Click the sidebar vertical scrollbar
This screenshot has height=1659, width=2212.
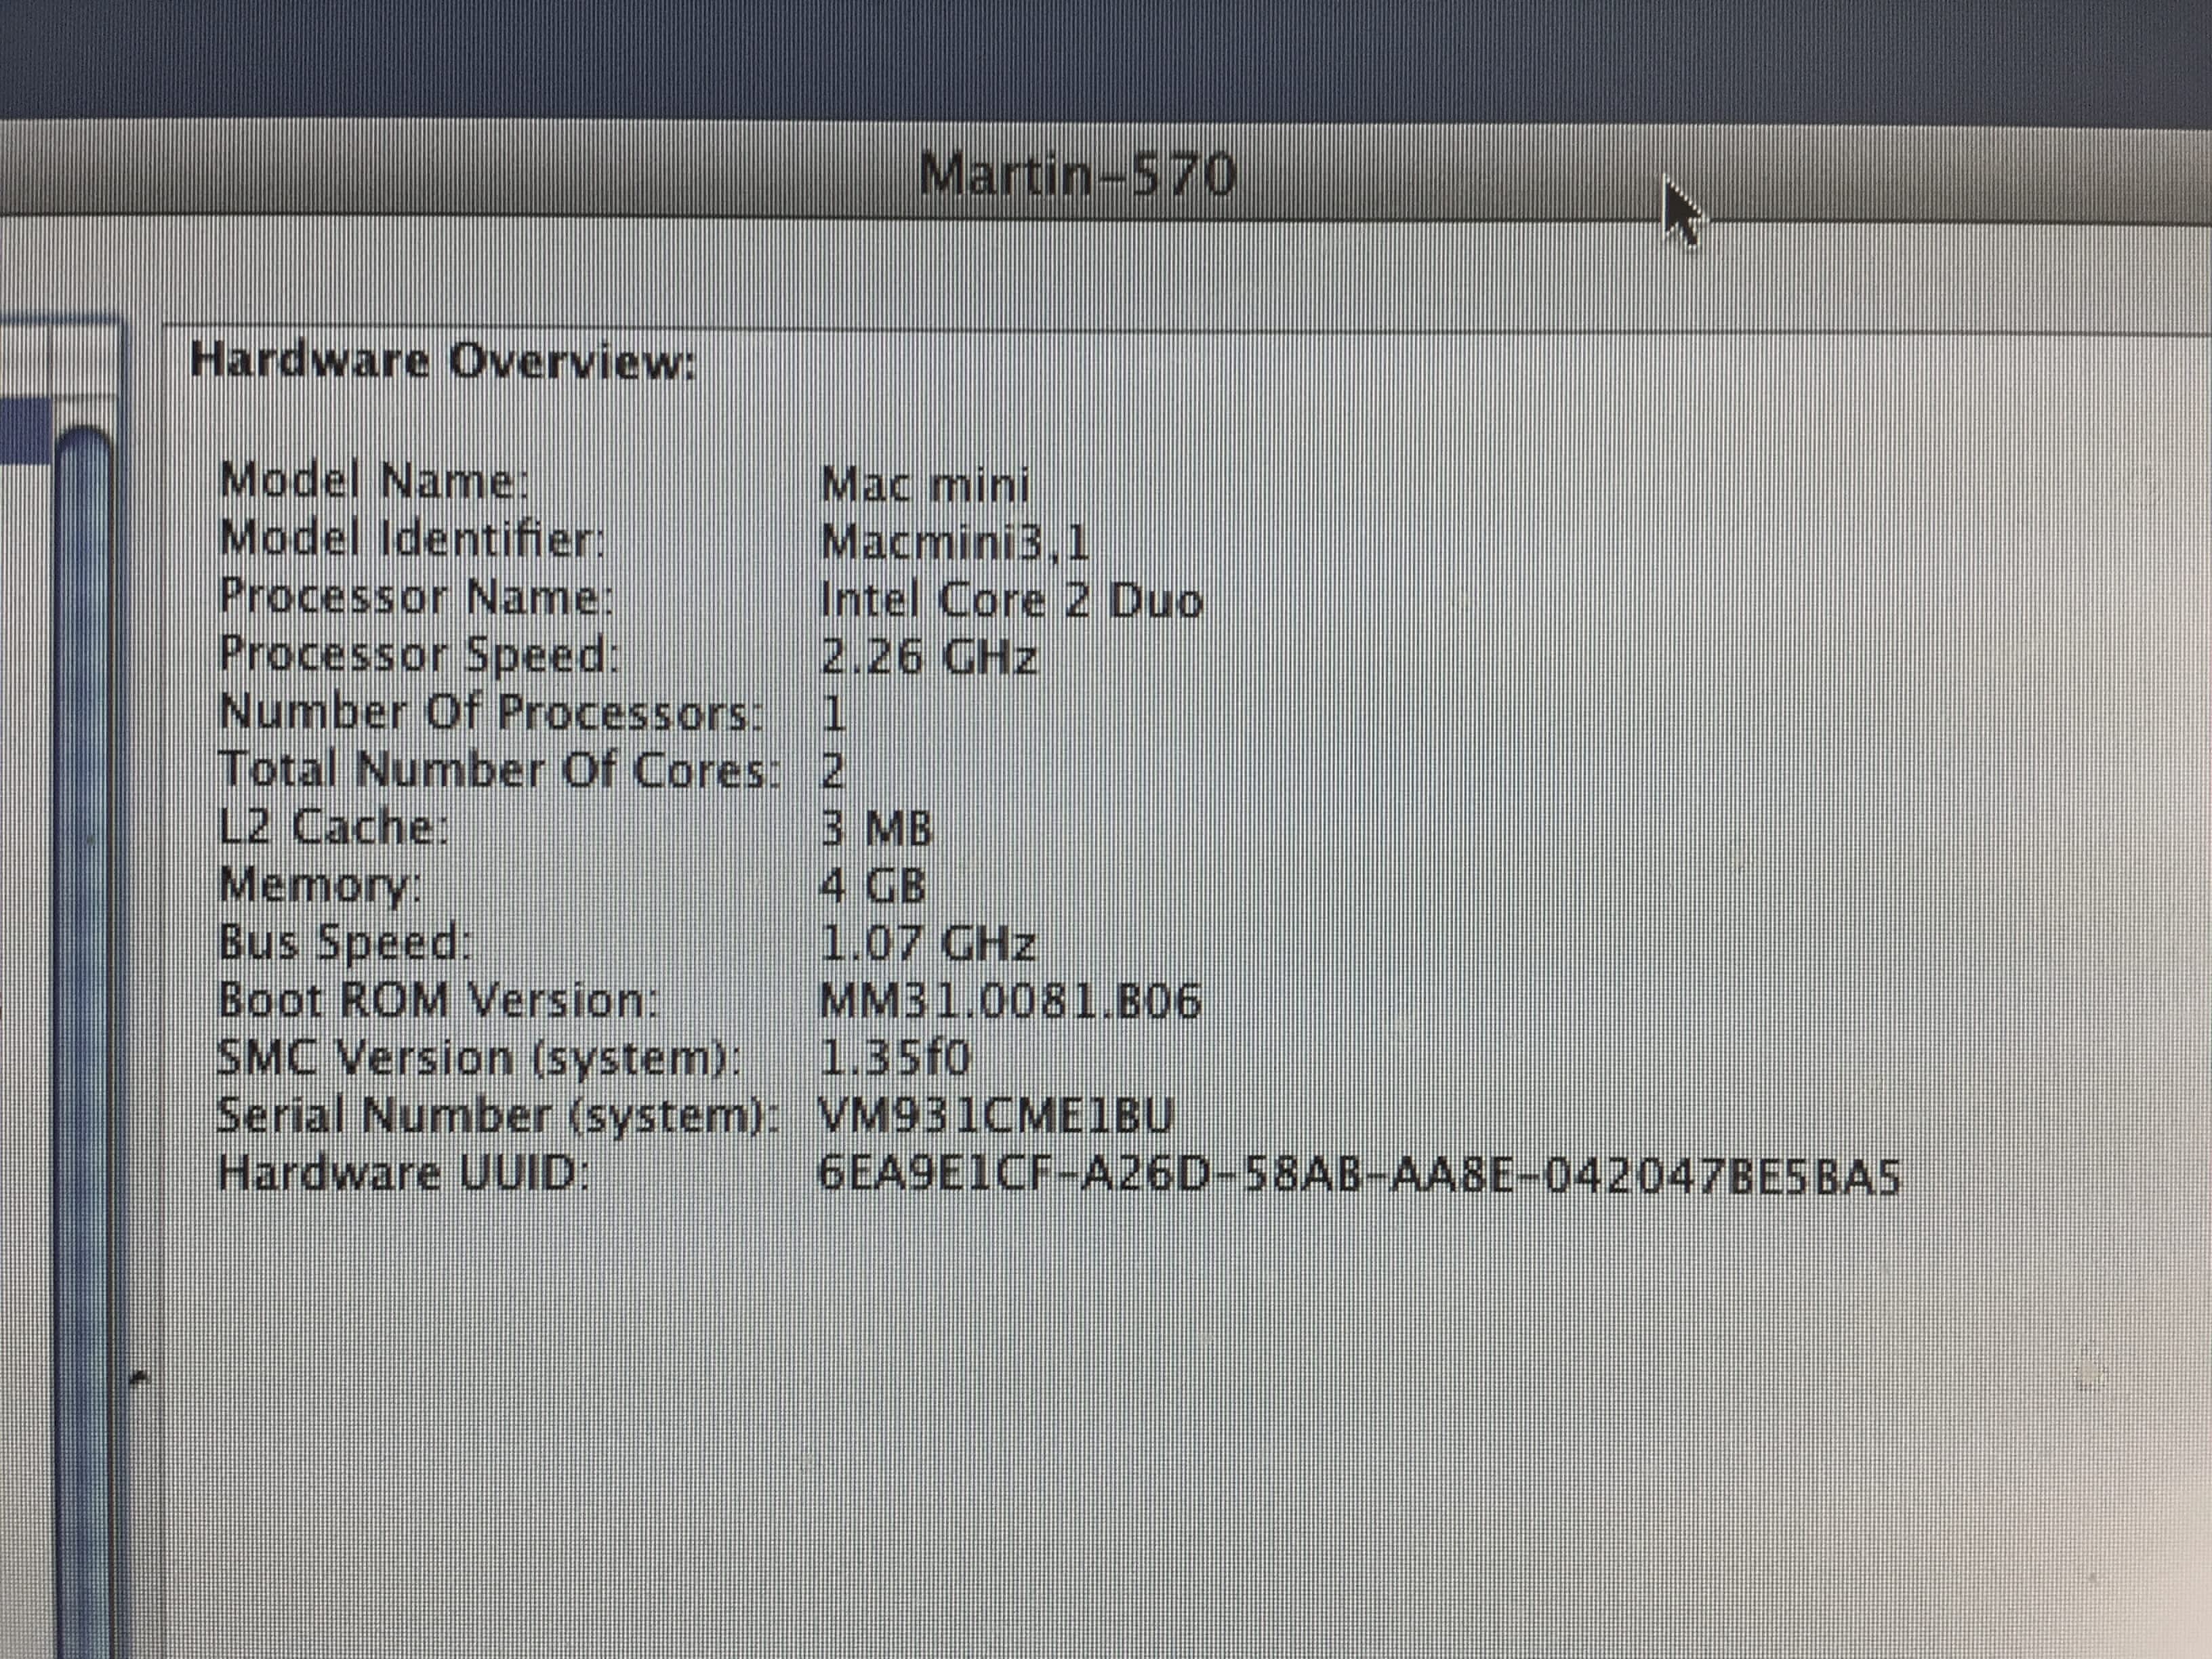[83, 900]
